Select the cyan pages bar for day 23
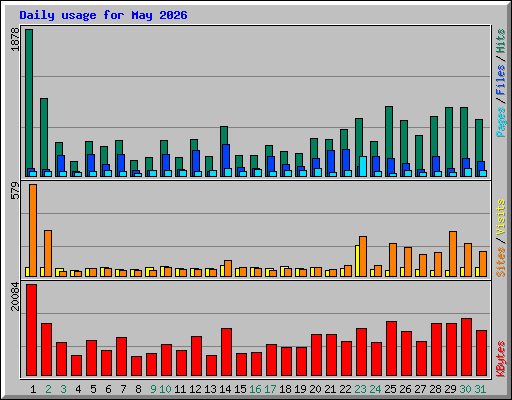 [x=363, y=166]
